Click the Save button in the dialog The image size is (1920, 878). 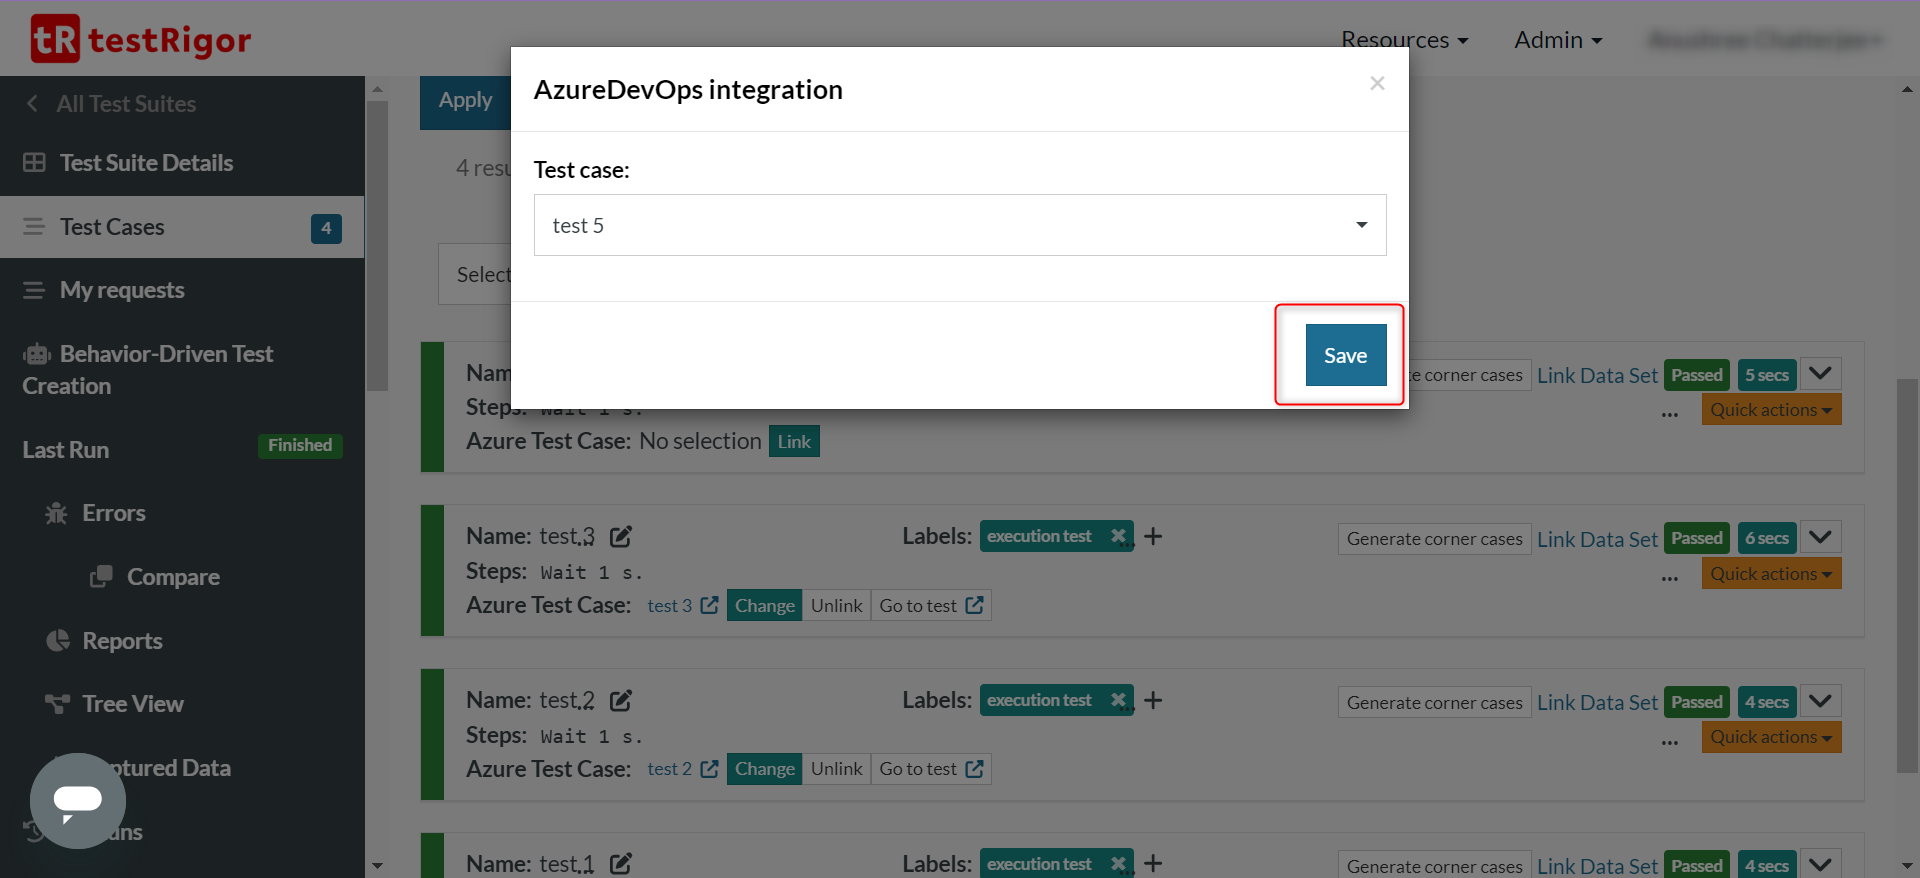coord(1345,355)
